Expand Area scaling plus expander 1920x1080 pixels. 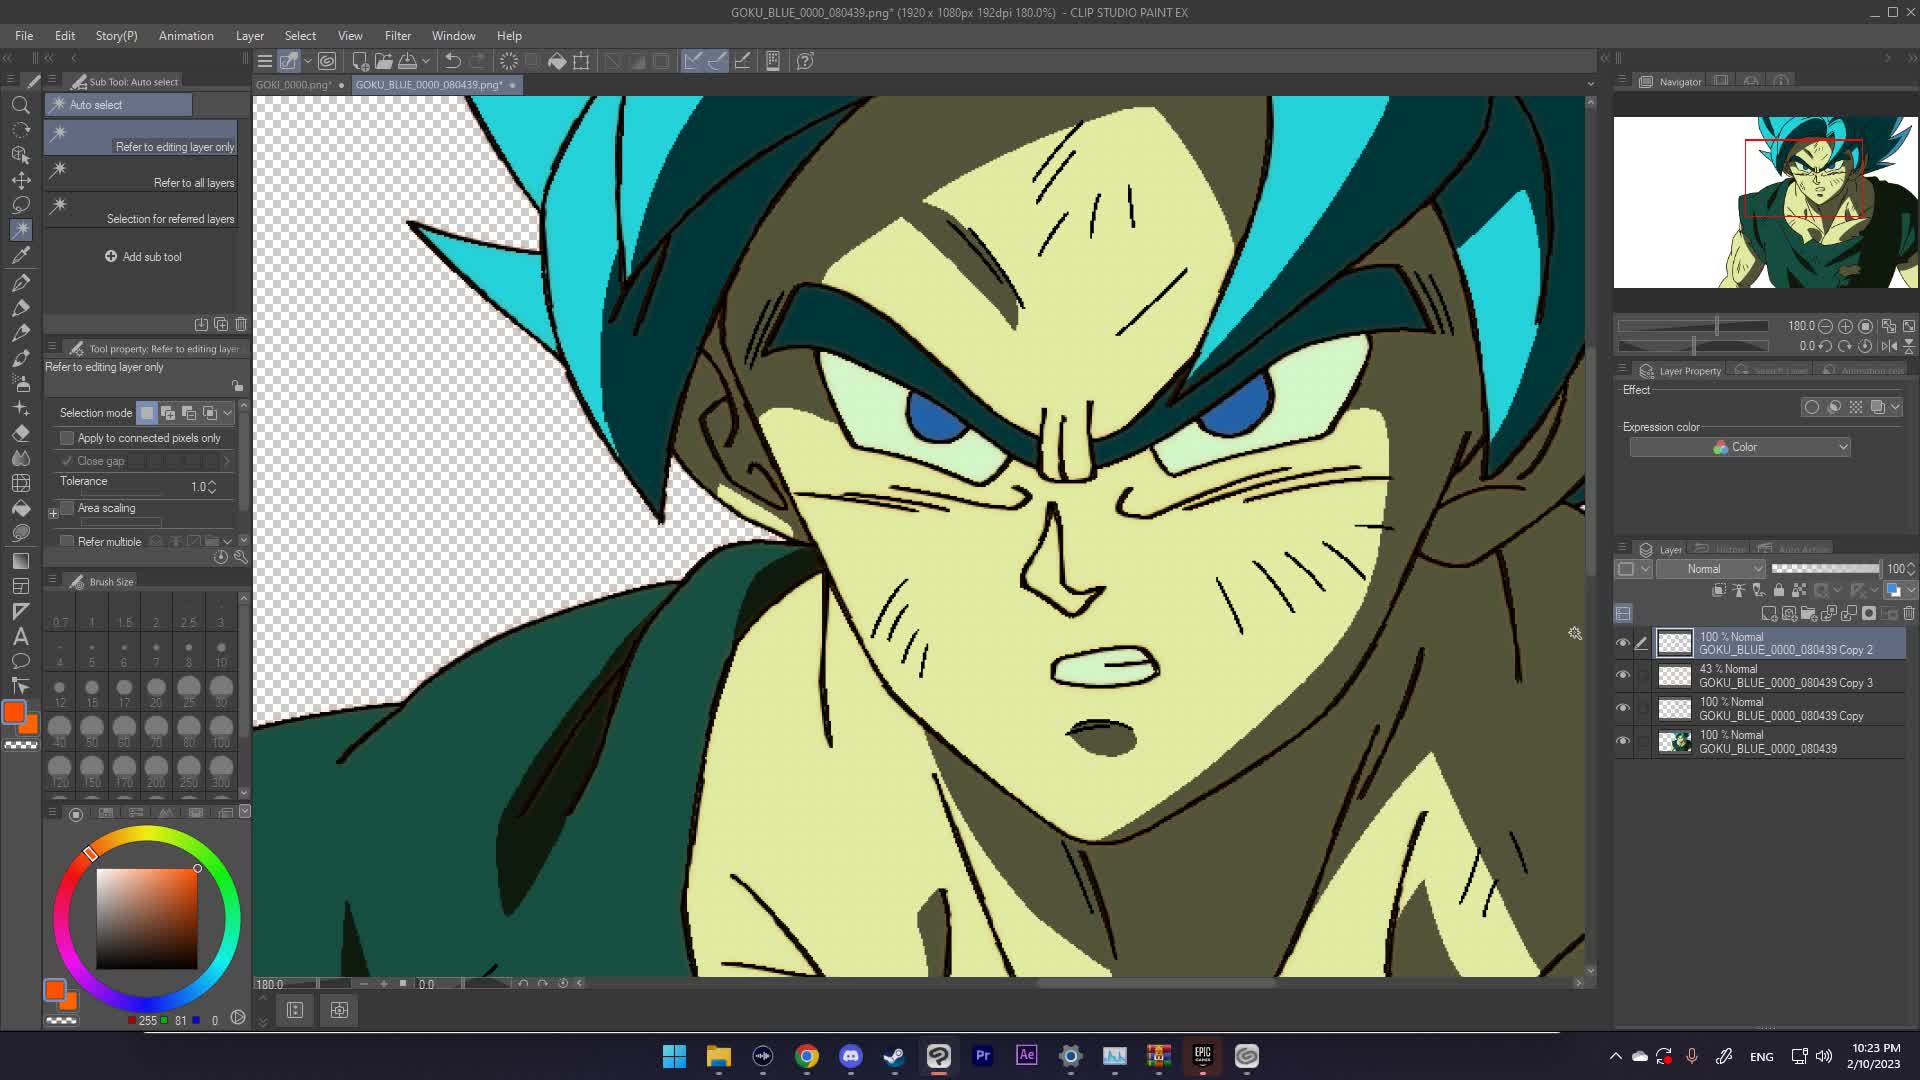(x=53, y=514)
